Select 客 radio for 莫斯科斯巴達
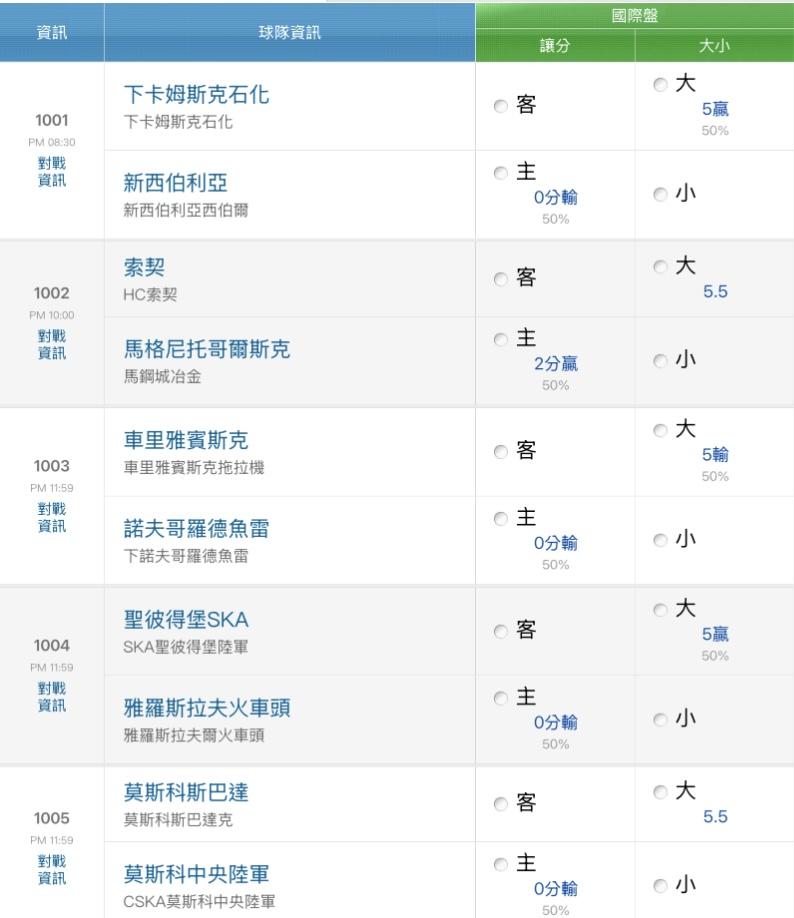This screenshot has width=794, height=918. tap(500, 803)
